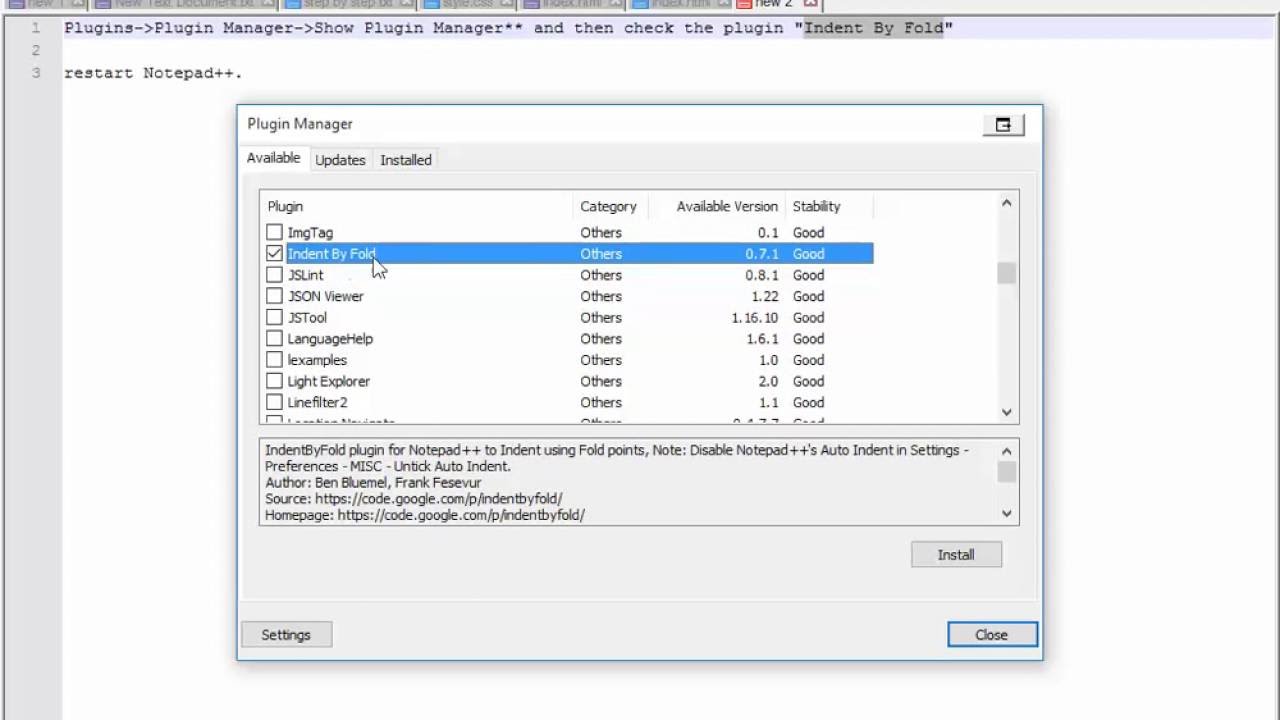Click plugin list scroll up arrow
The image size is (1280, 720).
coord(1007,203)
